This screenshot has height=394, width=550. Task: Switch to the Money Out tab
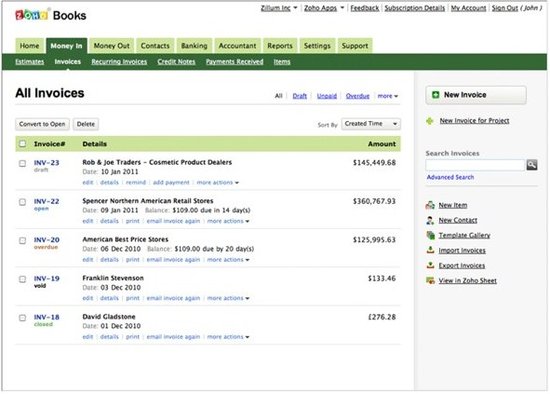coord(112,46)
